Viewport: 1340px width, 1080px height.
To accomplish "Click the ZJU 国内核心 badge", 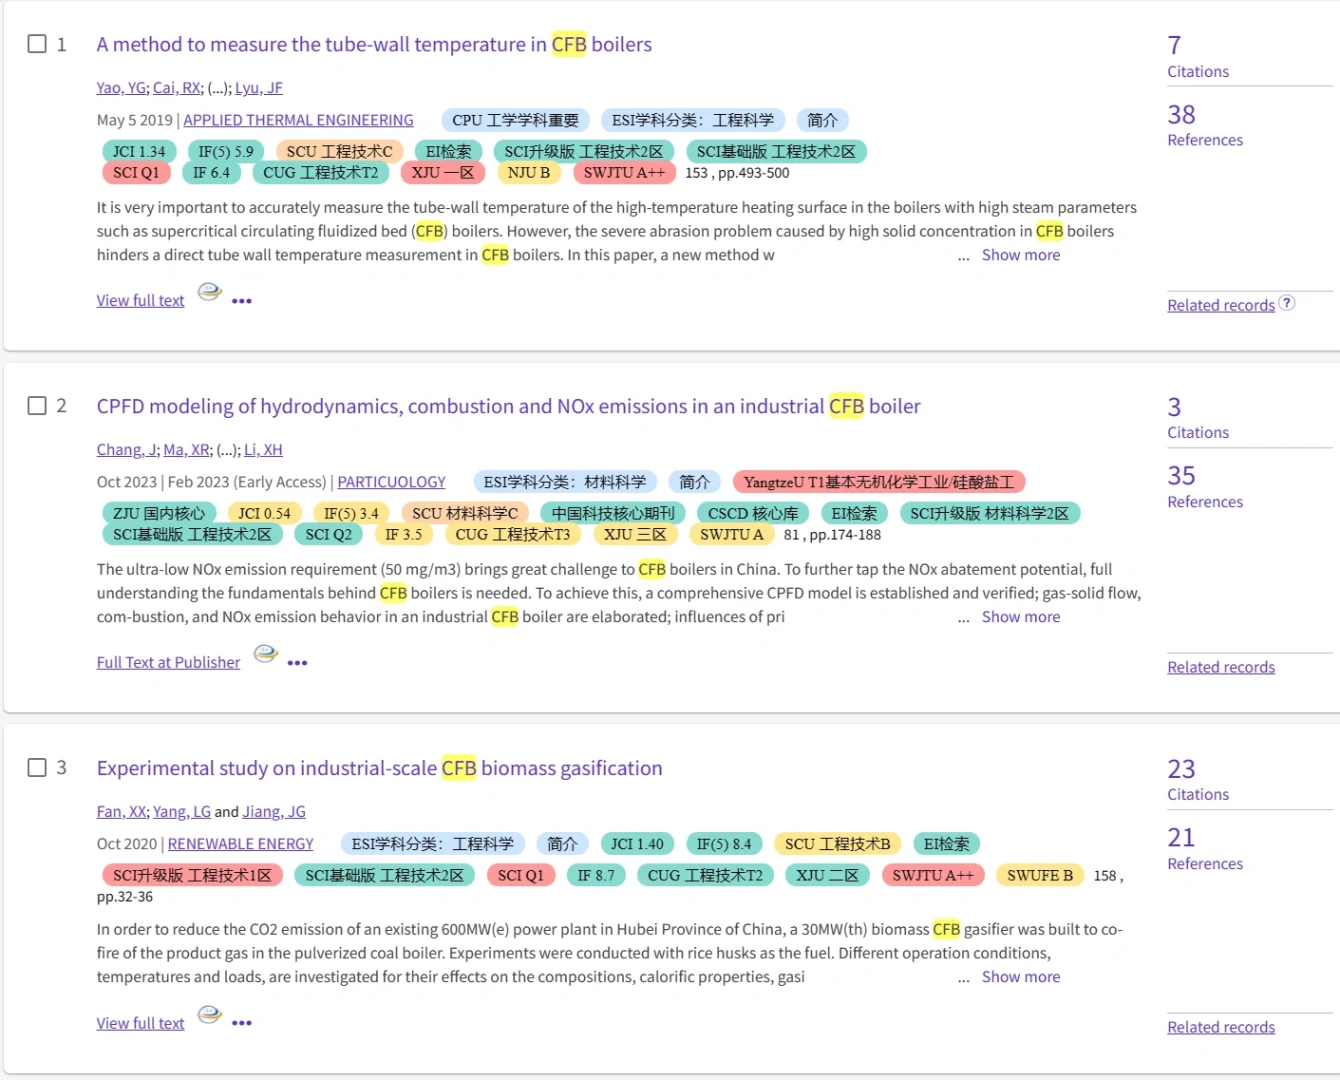I will click(159, 514).
